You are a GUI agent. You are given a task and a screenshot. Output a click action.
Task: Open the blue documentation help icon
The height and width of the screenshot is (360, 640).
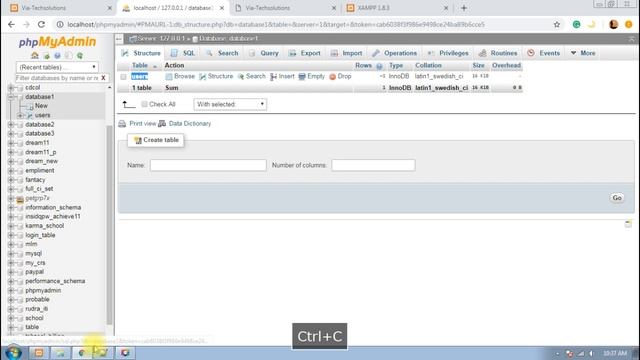[x=57, y=56]
